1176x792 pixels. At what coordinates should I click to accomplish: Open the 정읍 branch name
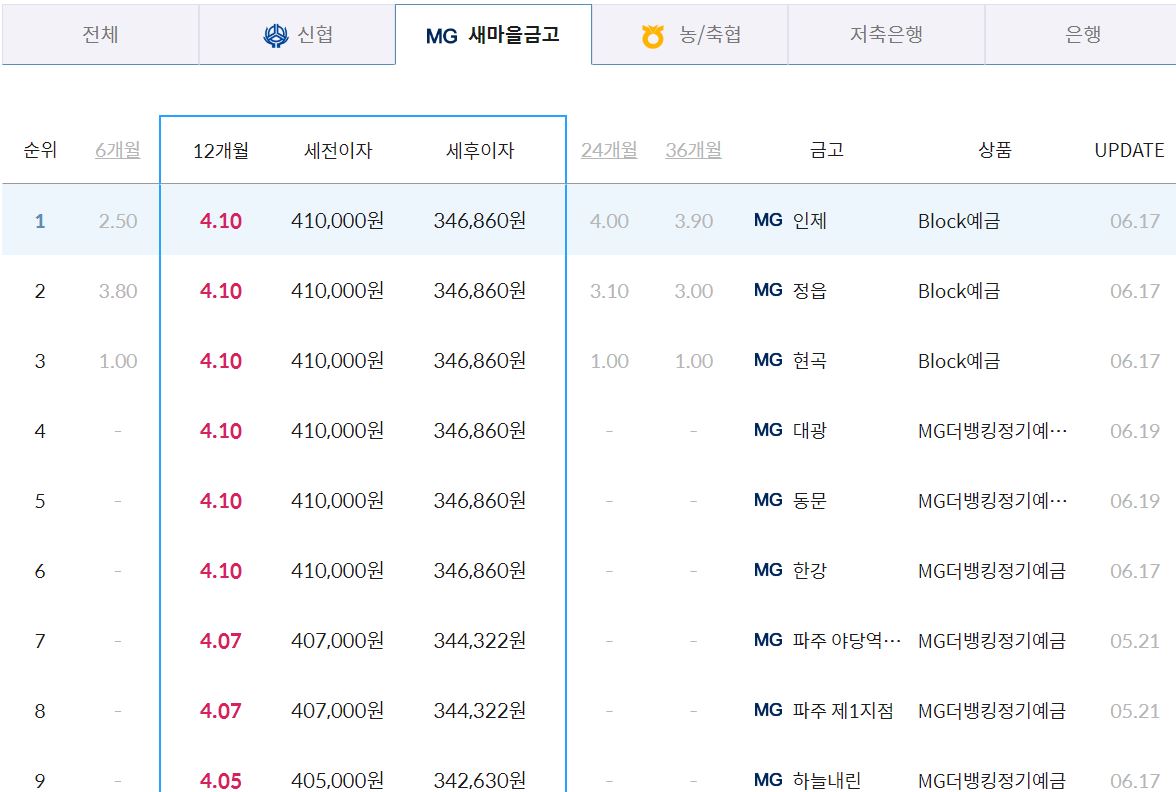pyautogui.click(x=809, y=290)
